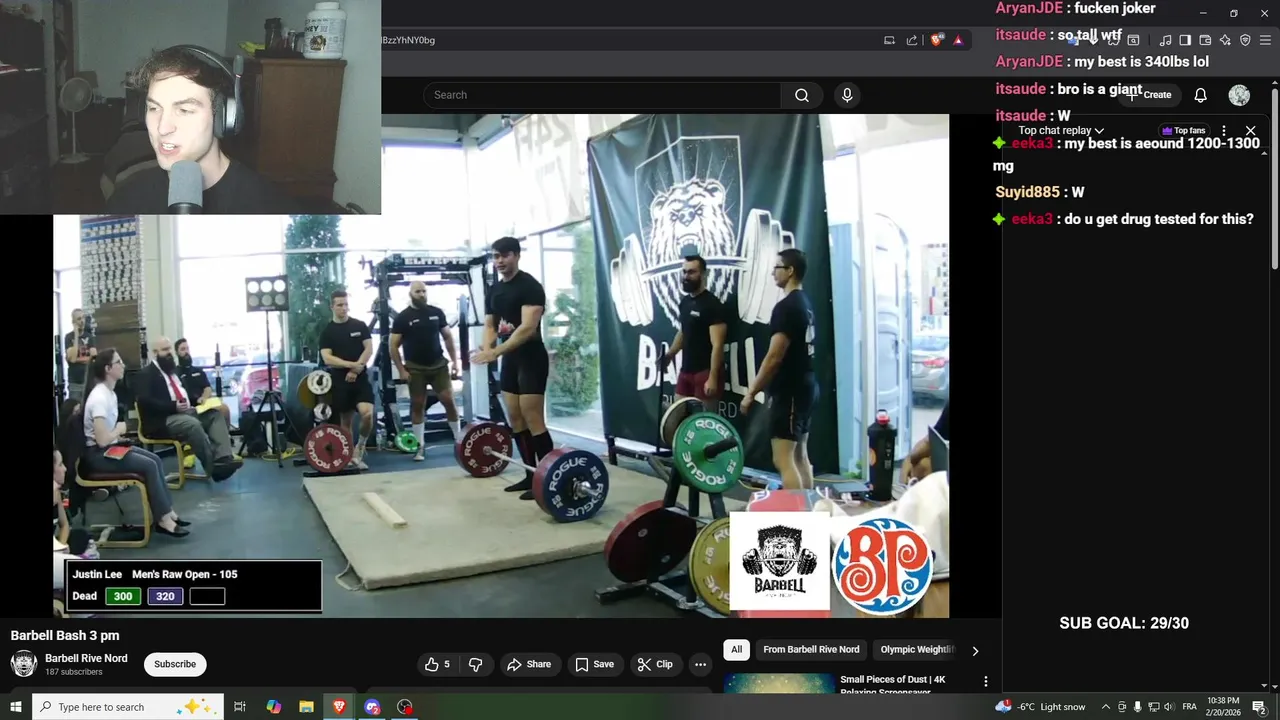Open Discord taskbar icon
The image size is (1280, 720).
pos(372,707)
